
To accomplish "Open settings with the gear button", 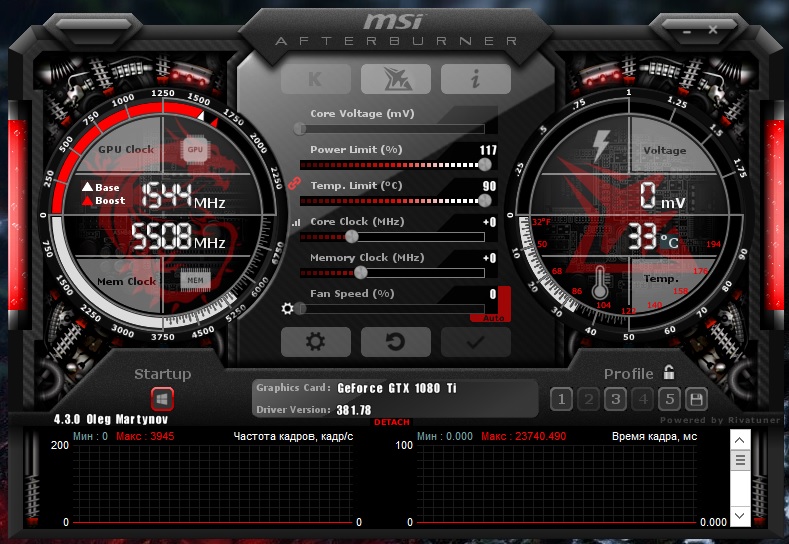I will tap(315, 342).
